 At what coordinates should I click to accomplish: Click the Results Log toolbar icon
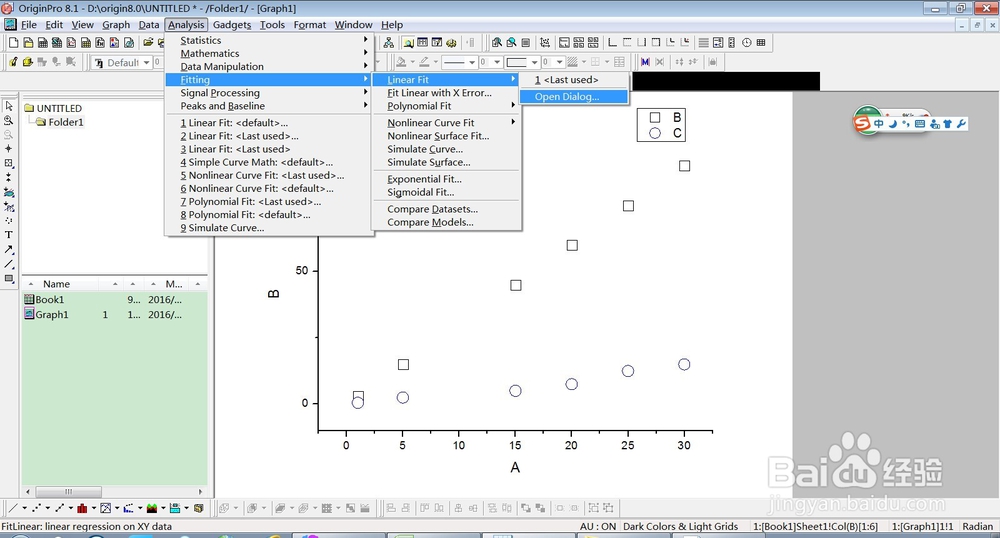coord(422,43)
